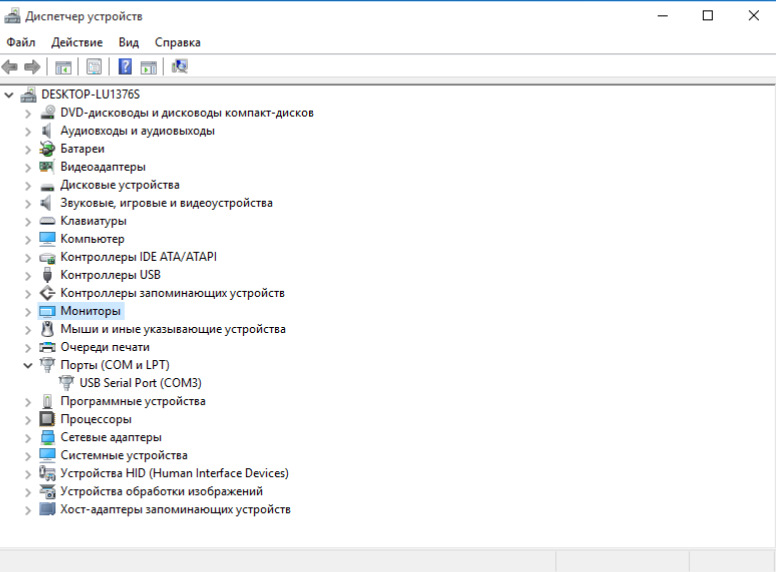Select Аудиовходы и аудиовыходы row text
This screenshot has width=776, height=572.
(138, 131)
